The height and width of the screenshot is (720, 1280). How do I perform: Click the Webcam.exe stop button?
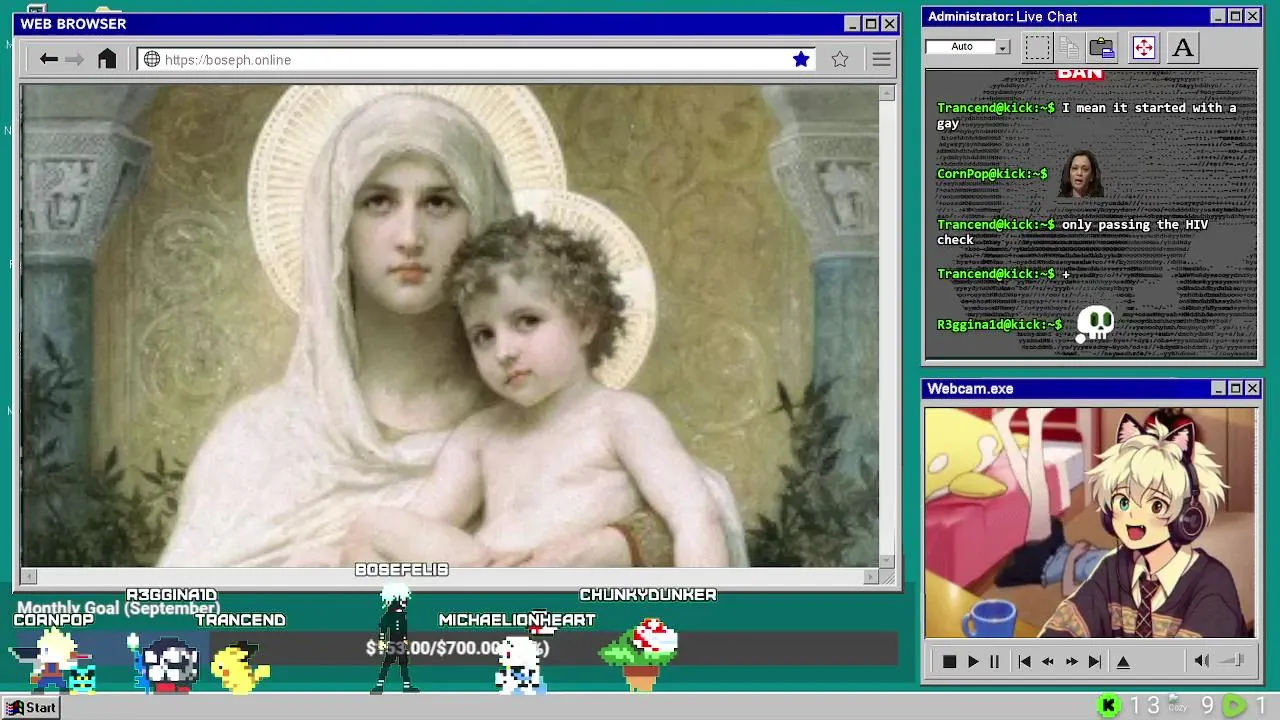(x=949, y=661)
